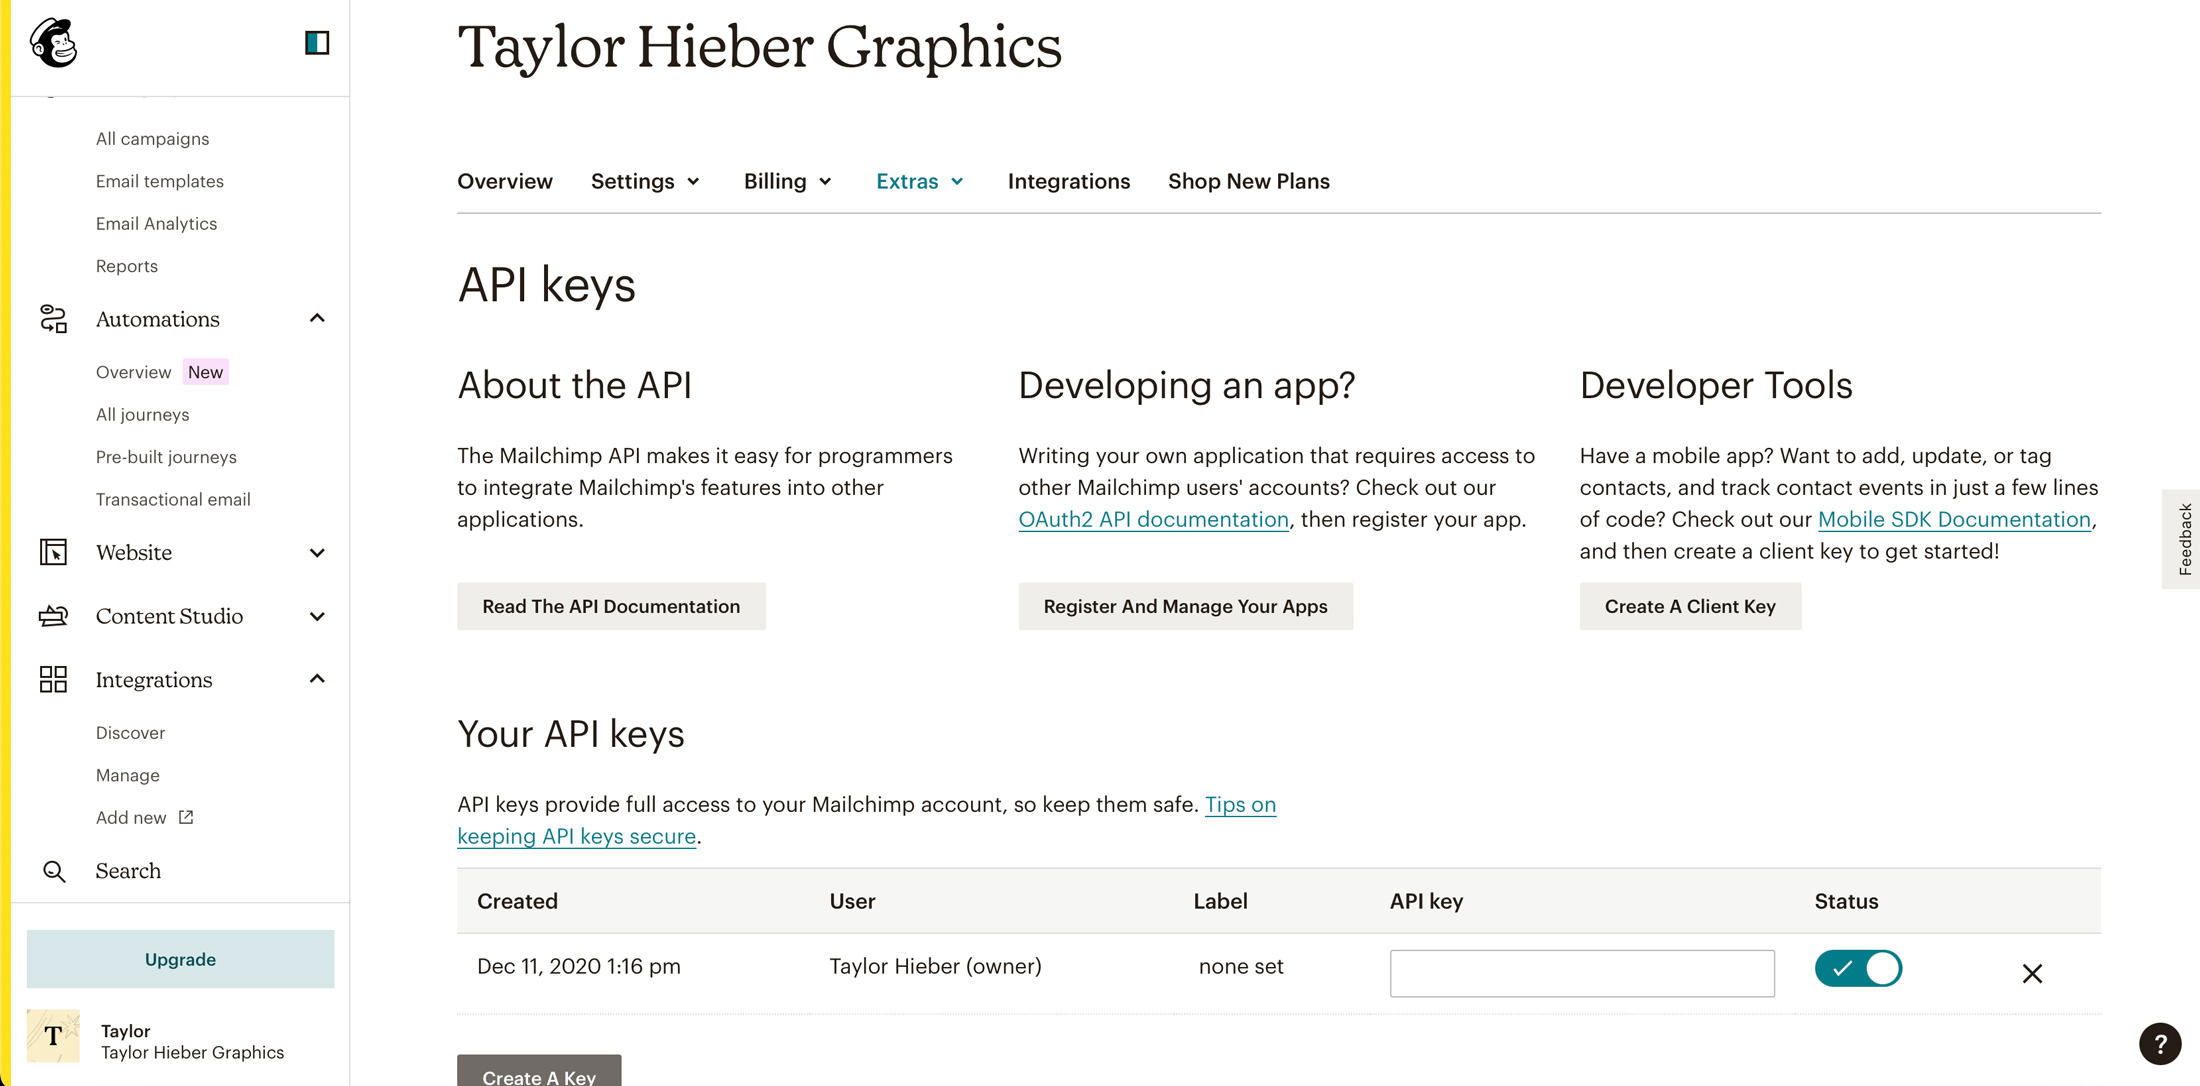Click the Taylor account avatar
Viewport: 2200px width, 1086px height.
(x=53, y=1036)
